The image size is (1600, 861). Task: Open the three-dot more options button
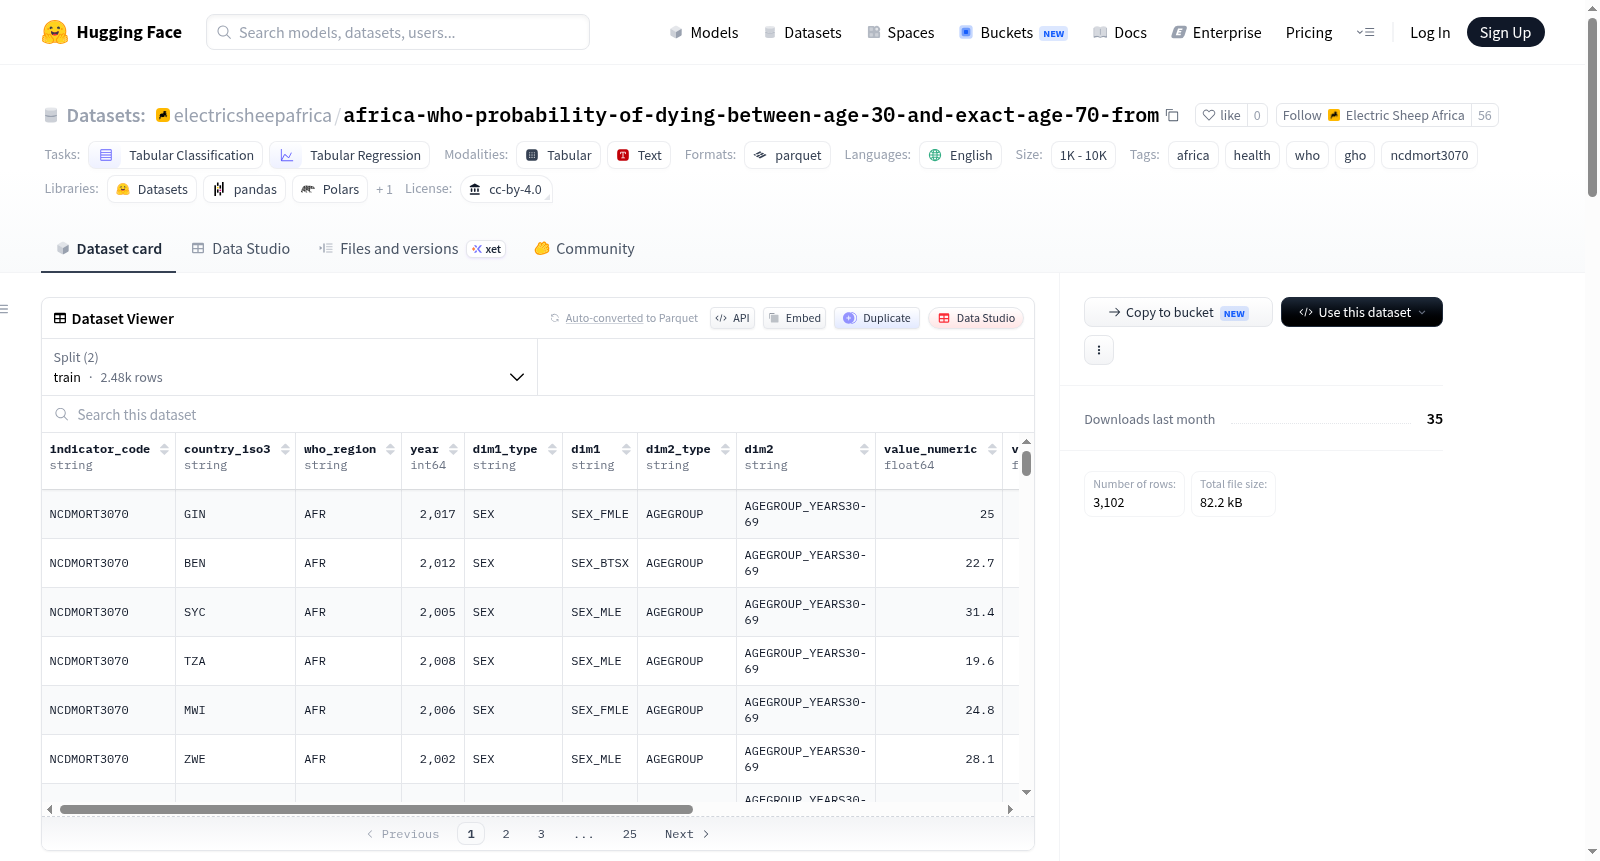[1099, 350]
